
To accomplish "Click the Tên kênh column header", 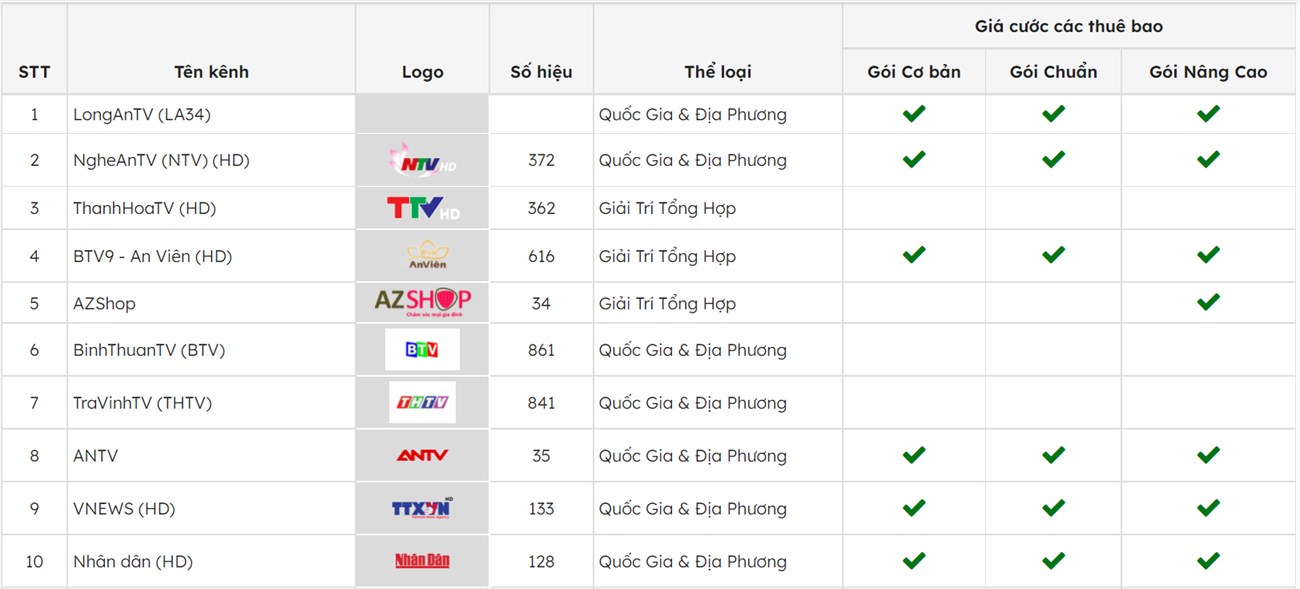I will [211, 72].
